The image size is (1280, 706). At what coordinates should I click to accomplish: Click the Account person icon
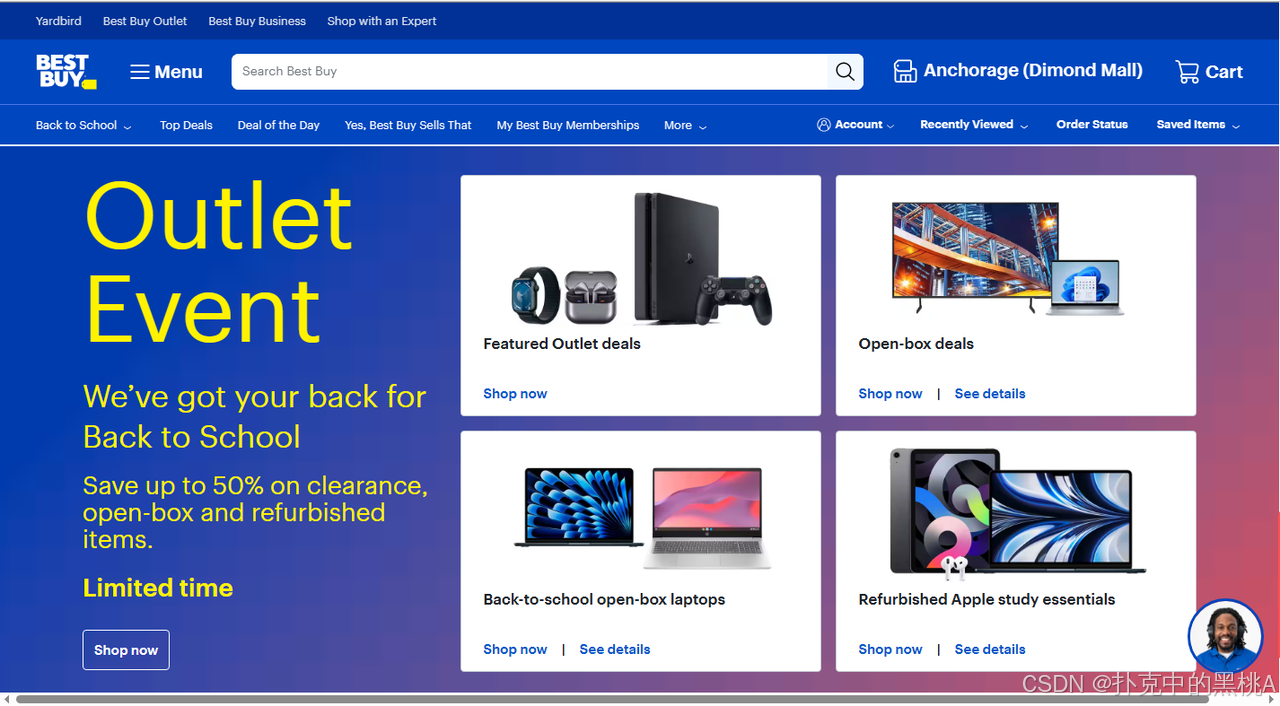click(x=824, y=125)
